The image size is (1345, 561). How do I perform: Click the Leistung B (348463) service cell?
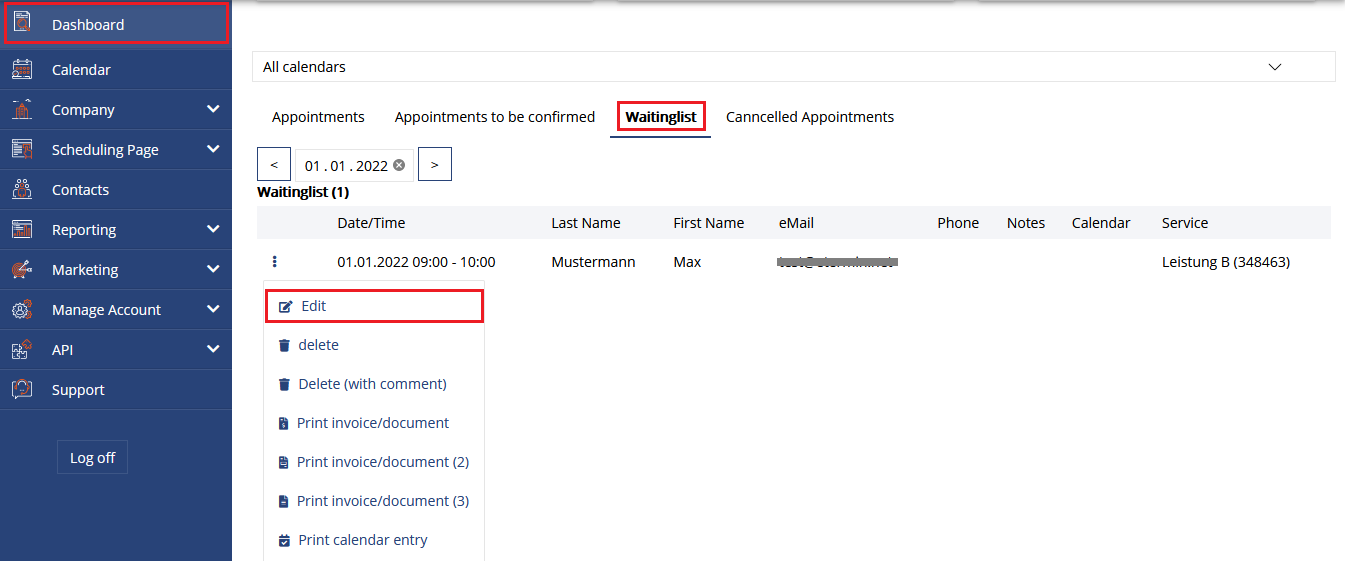coord(1226,262)
